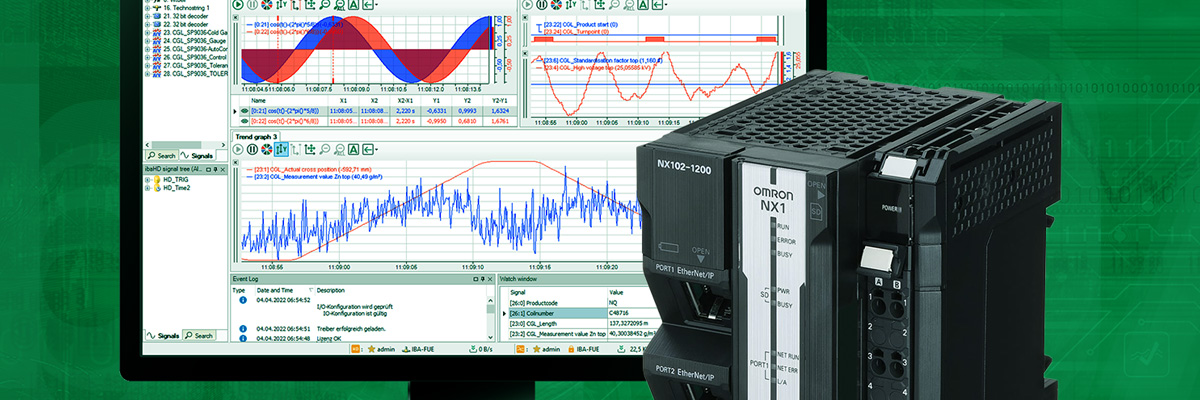The width and height of the screenshot is (1200, 400).
Task: Open the color wheel in the Trend graph 3 toolbar
Action: pyautogui.click(x=267, y=149)
